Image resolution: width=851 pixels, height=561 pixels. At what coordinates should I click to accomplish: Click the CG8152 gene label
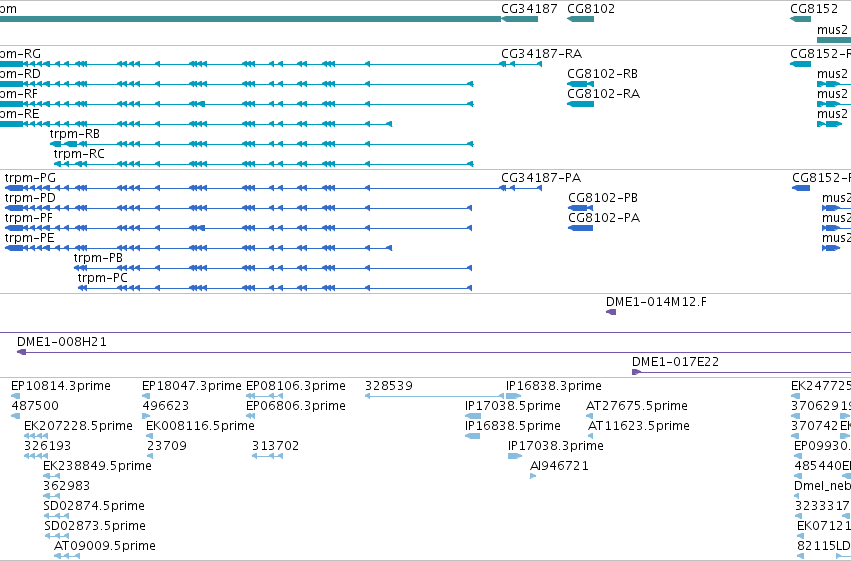[814, 9]
